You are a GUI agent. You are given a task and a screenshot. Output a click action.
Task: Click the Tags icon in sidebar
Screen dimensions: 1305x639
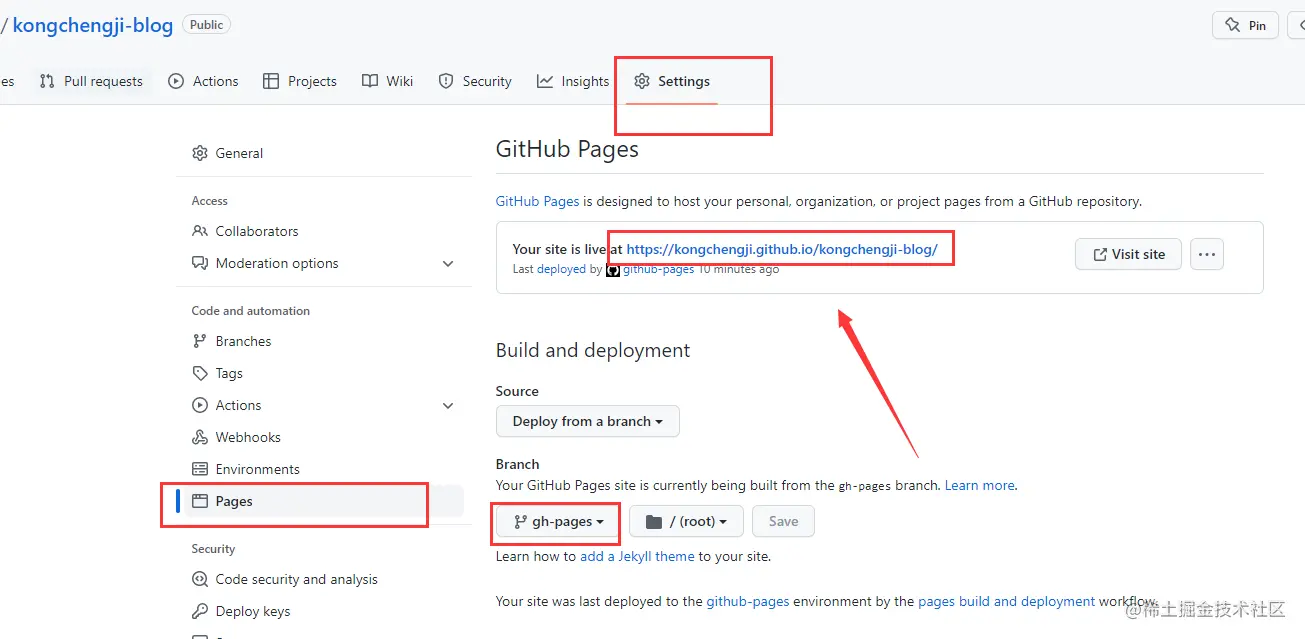200,373
